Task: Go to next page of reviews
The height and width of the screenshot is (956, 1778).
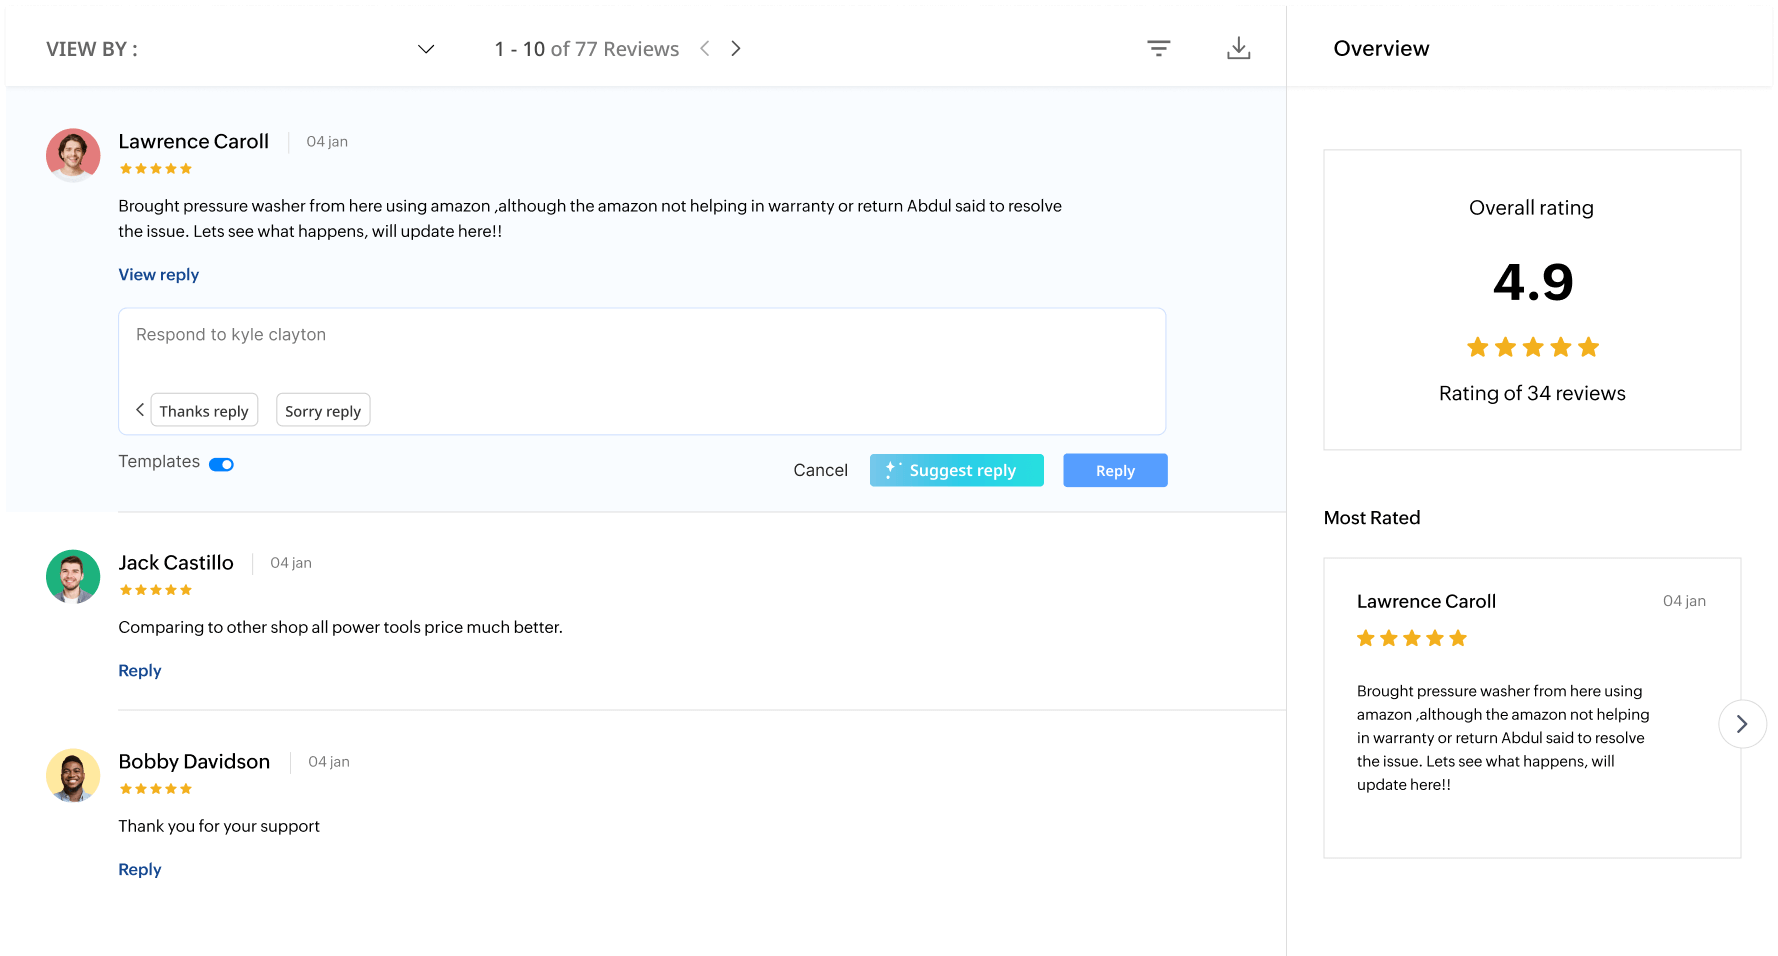Action: click(x=736, y=49)
